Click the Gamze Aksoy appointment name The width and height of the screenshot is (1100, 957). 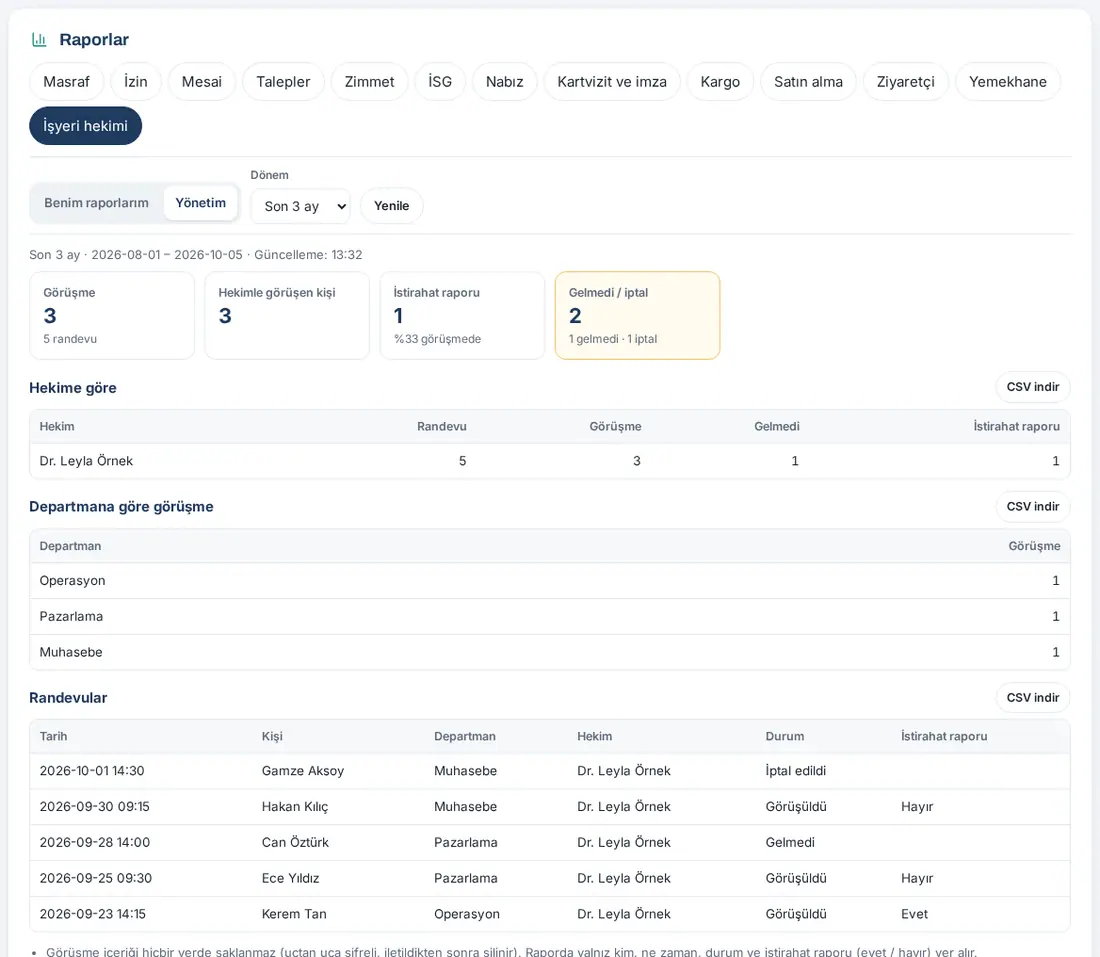(x=303, y=770)
